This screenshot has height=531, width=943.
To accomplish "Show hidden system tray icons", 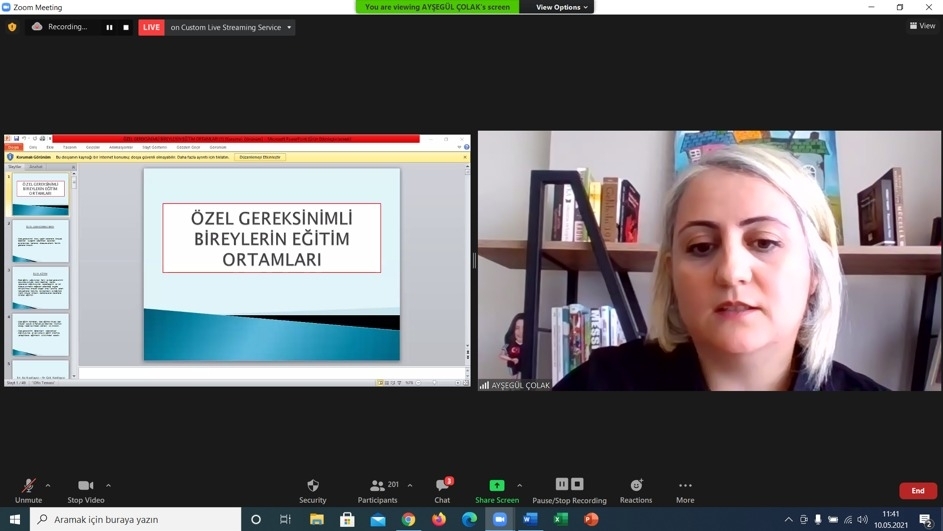I will click(x=788, y=520).
